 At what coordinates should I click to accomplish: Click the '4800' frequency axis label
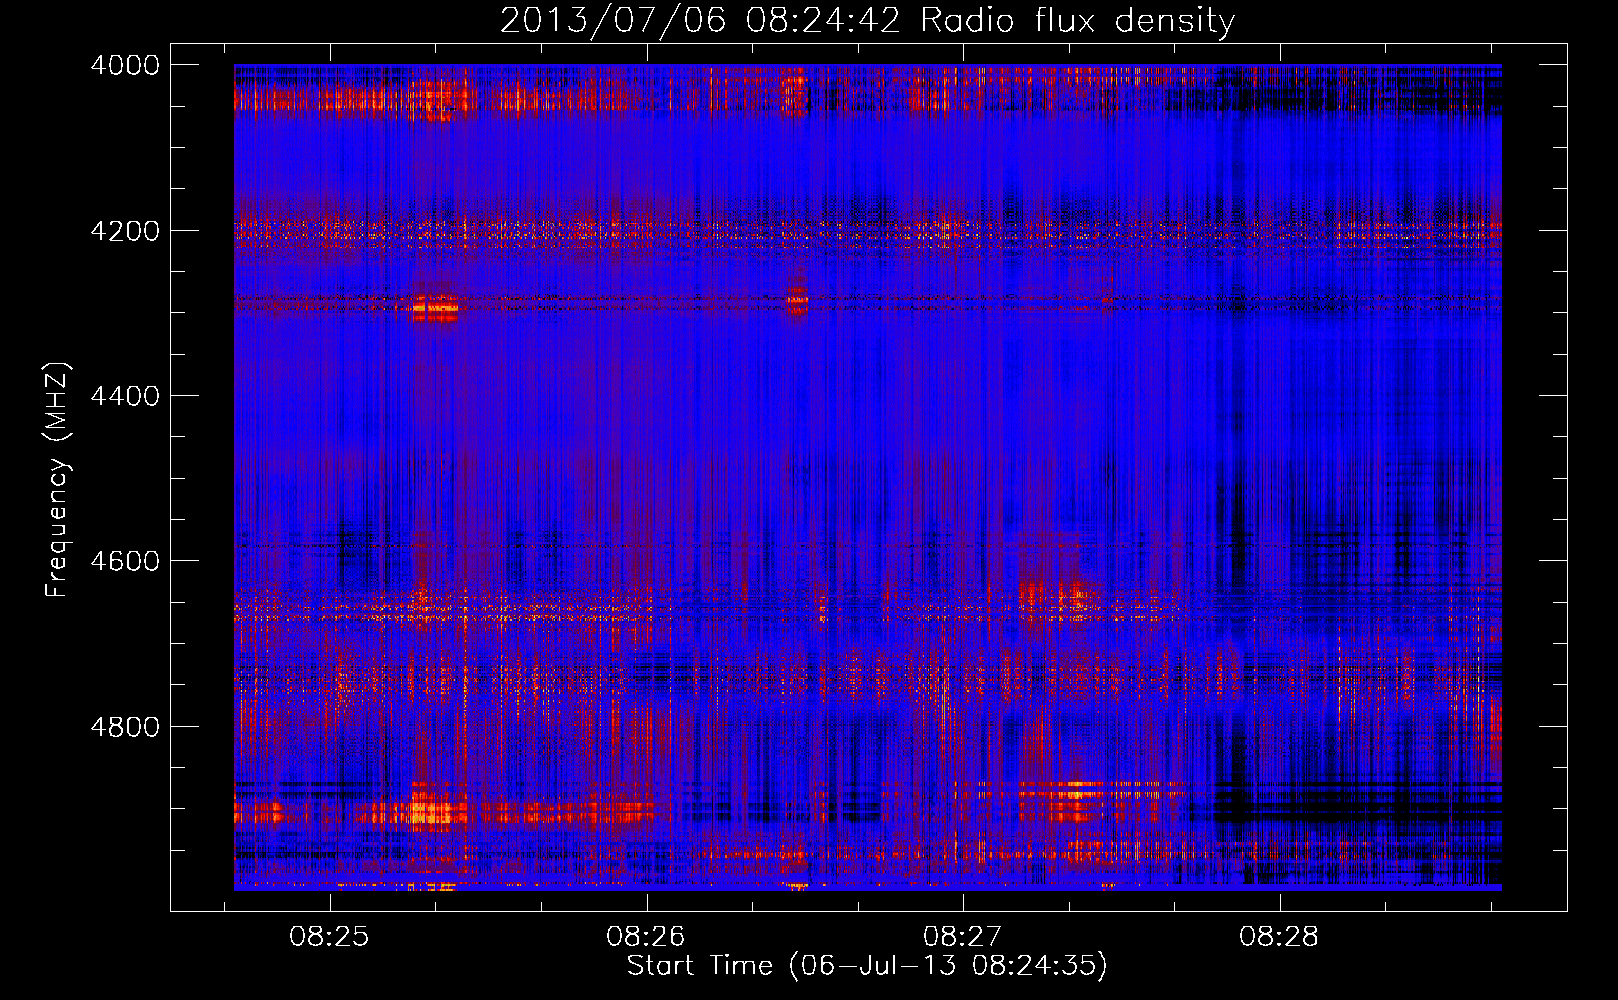tap(125, 726)
